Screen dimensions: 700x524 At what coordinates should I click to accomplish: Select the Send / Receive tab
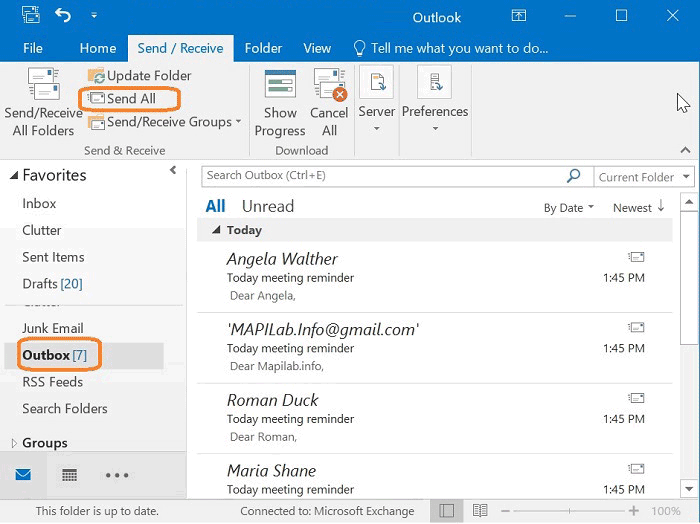coord(180,48)
